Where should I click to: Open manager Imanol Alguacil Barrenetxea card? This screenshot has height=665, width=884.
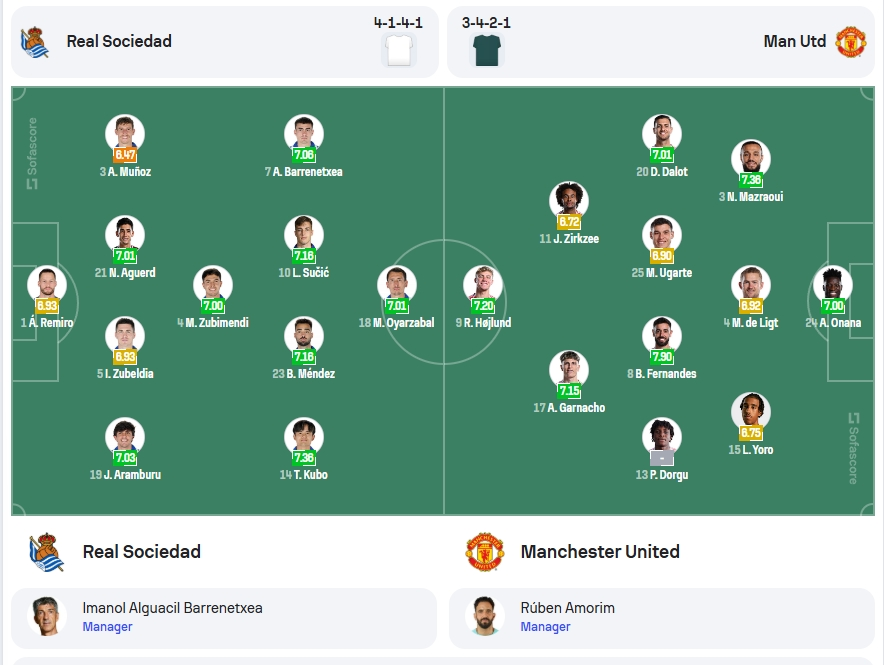click(224, 618)
